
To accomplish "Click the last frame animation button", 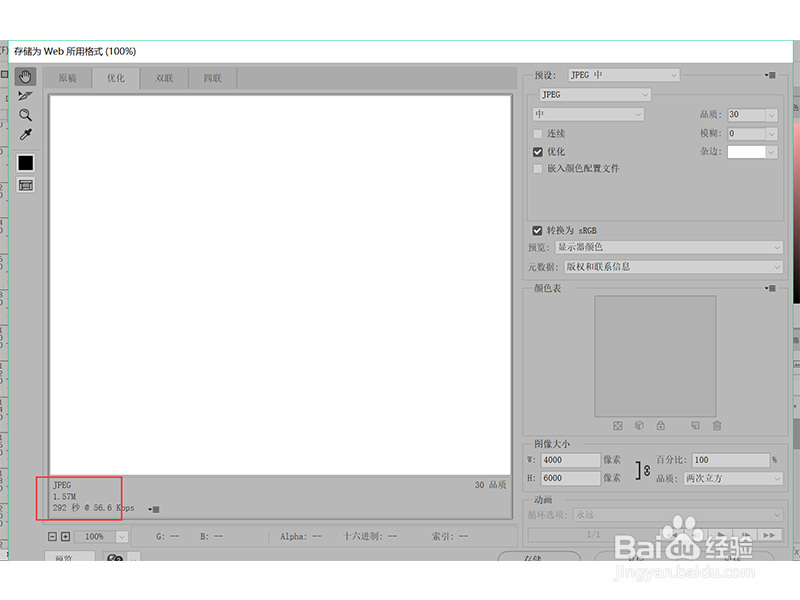I will (769, 535).
